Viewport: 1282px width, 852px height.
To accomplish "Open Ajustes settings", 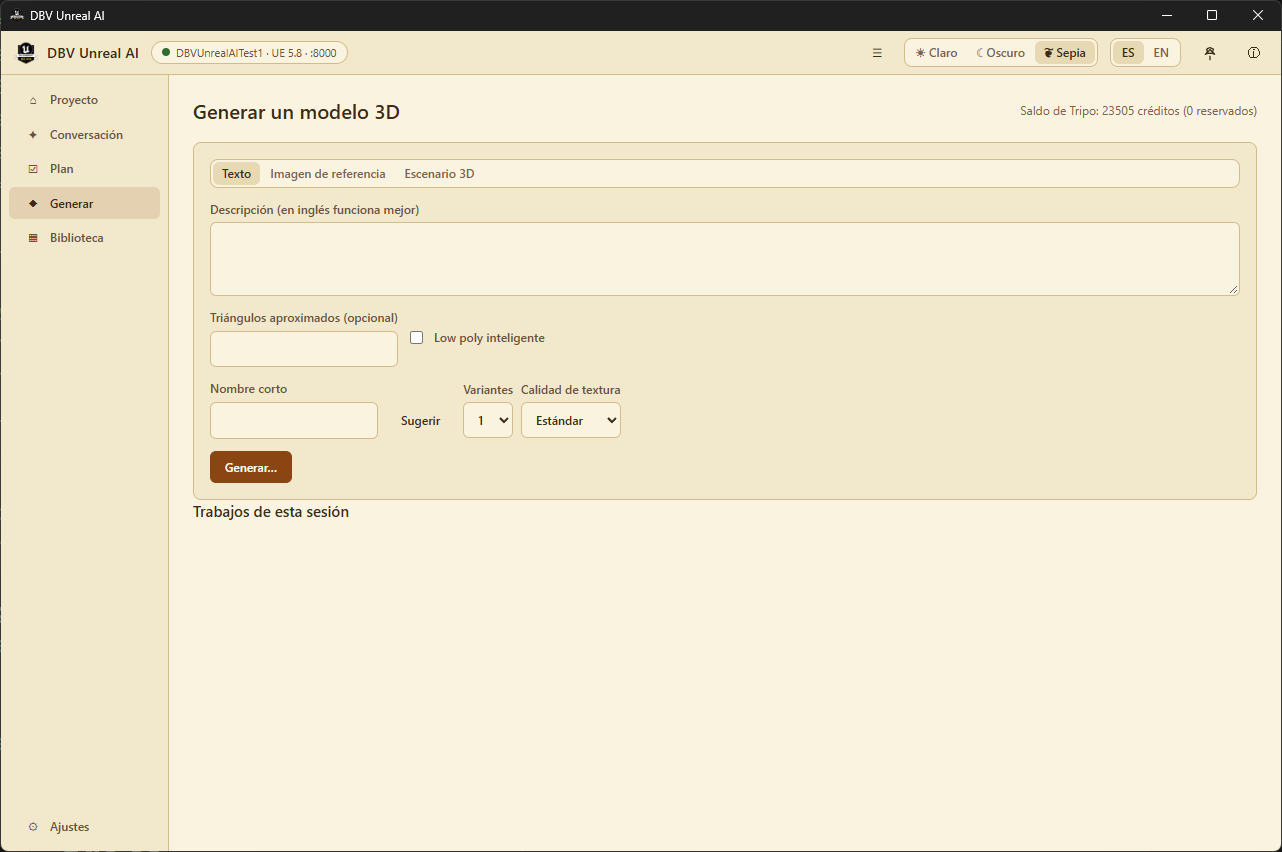I will [84, 827].
